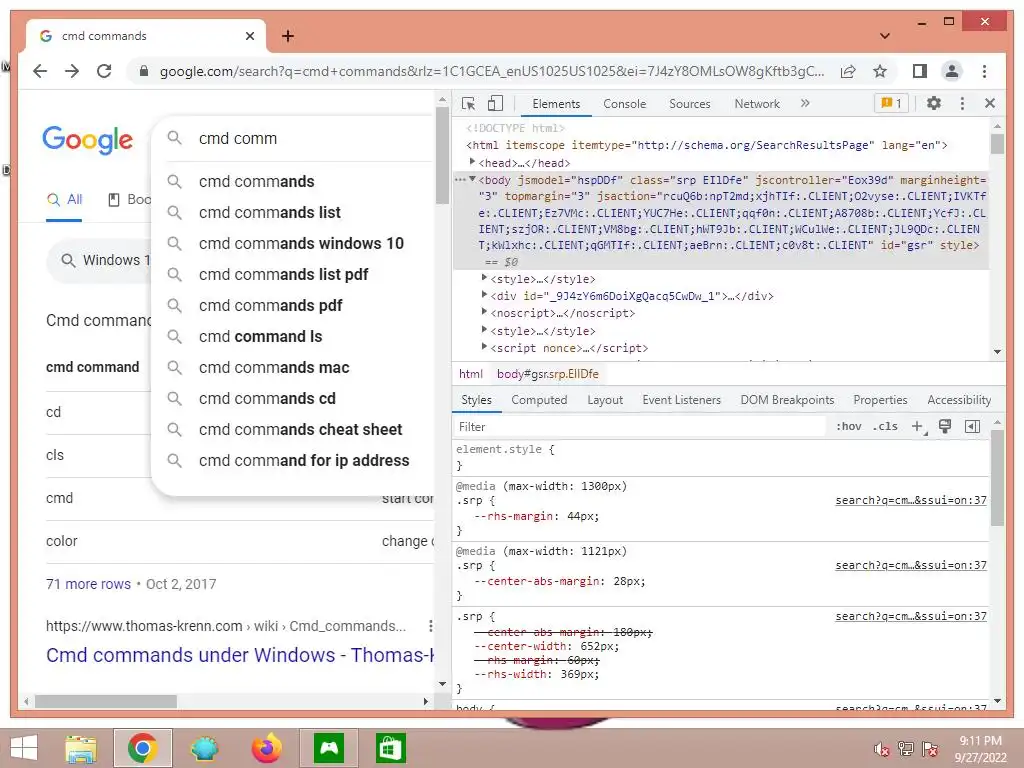Switch to the Network panel tab
This screenshot has height=768, width=1024.
click(x=757, y=104)
